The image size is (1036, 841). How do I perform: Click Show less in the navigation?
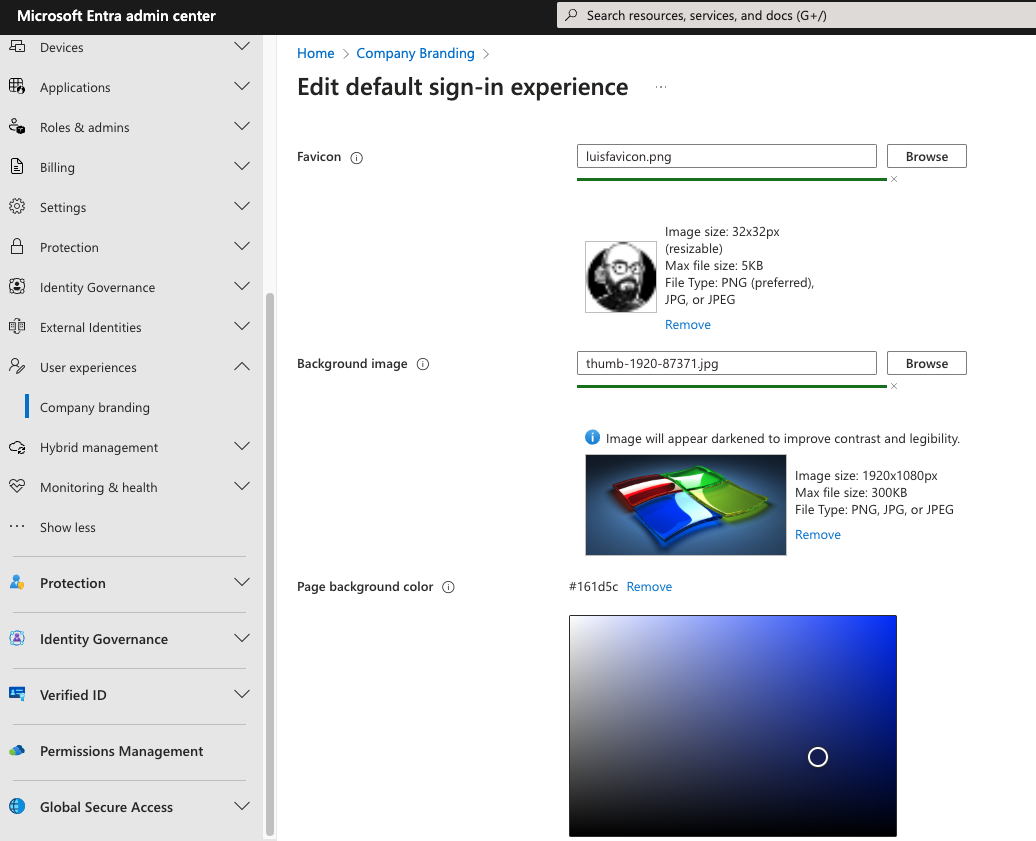point(68,528)
